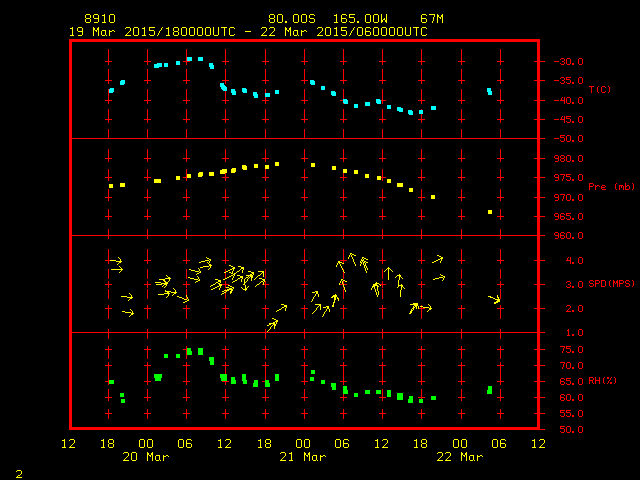Click the "SPD(MPS)" wind speed axis label
Screen dimensions: 640x480
click(x=611, y=284)
